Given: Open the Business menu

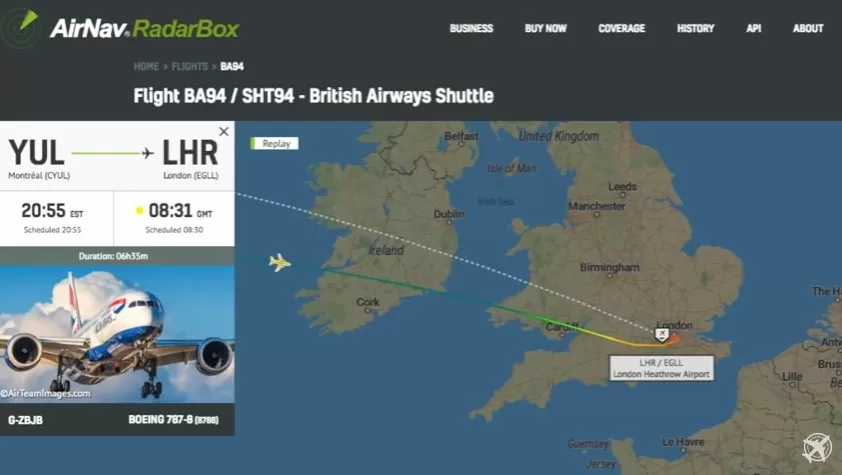Looking at the screenshot, I should pos(471,28).
